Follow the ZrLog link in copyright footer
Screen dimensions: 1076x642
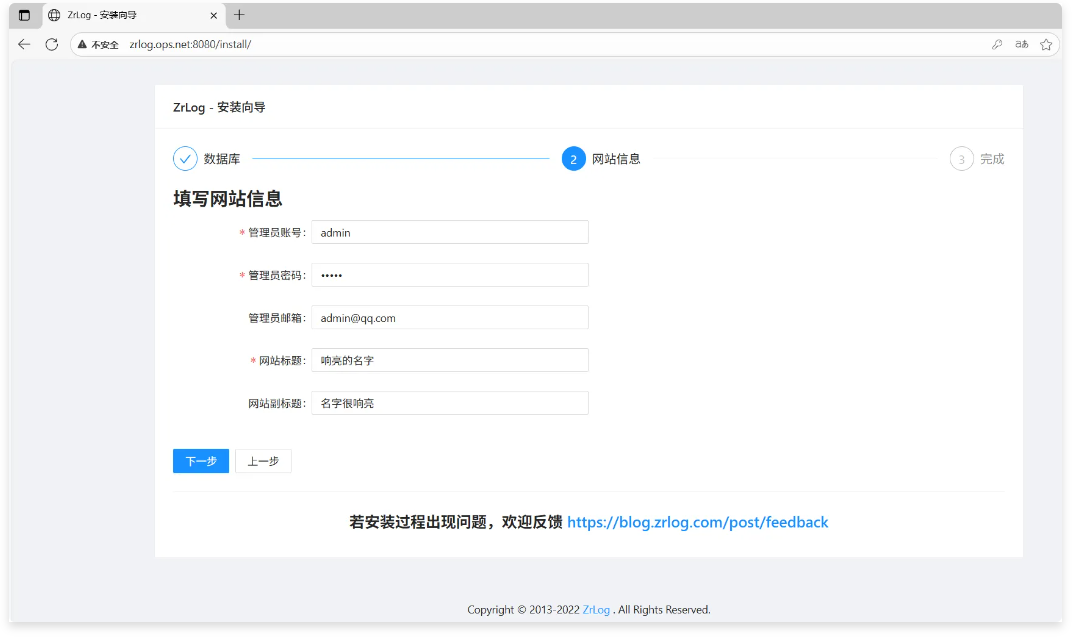(x=596, y=610)
